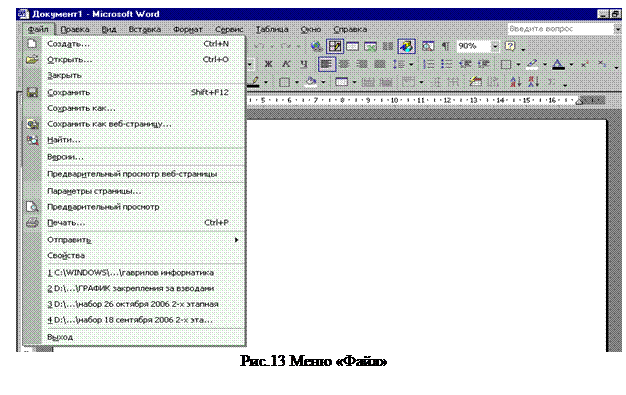Click the merge cells icon
626x395 pixels.
pyautogui.click(x=368, y=82)
